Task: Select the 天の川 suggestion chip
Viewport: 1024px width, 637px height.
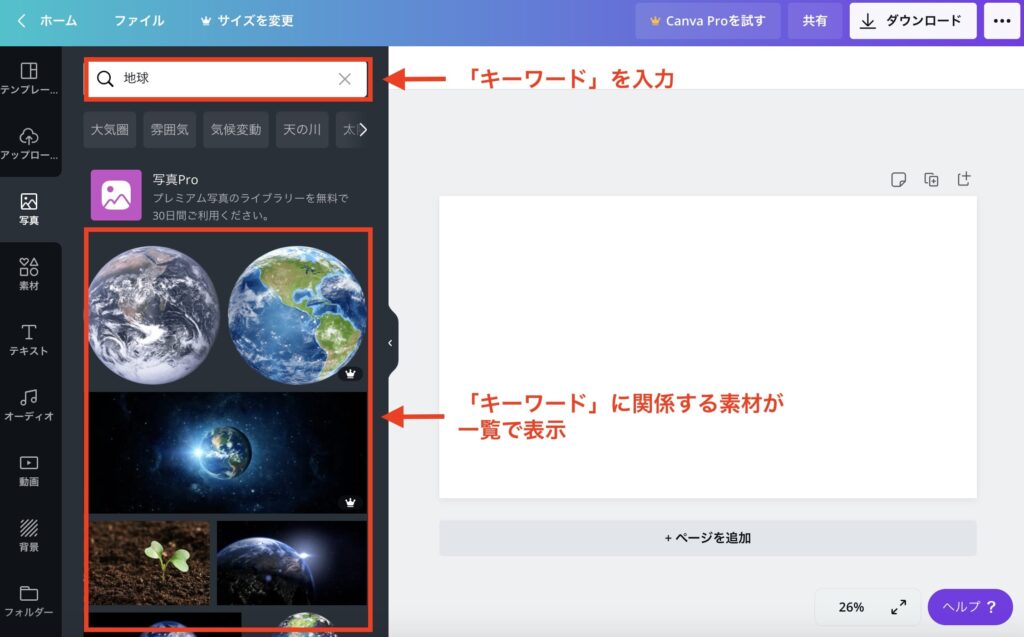Action: [302, 129]
